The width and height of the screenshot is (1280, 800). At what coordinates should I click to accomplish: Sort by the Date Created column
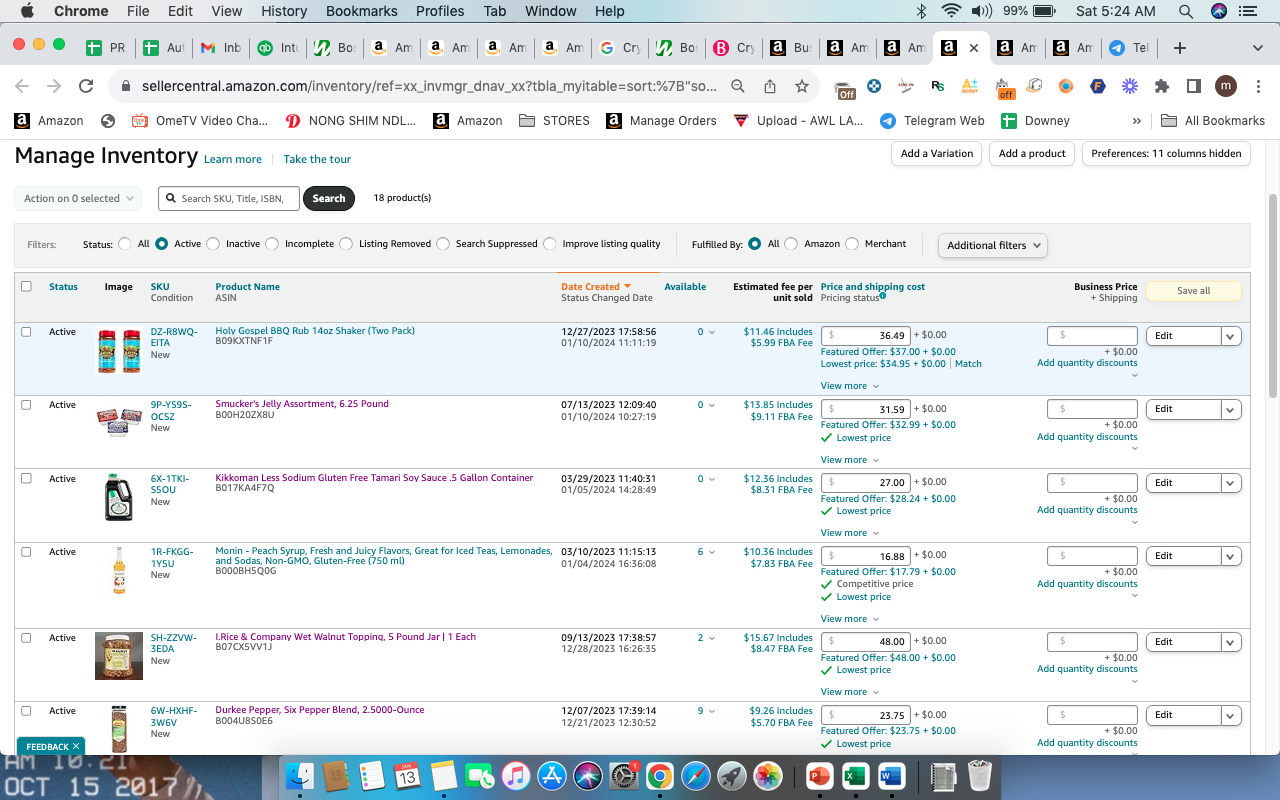596,286
